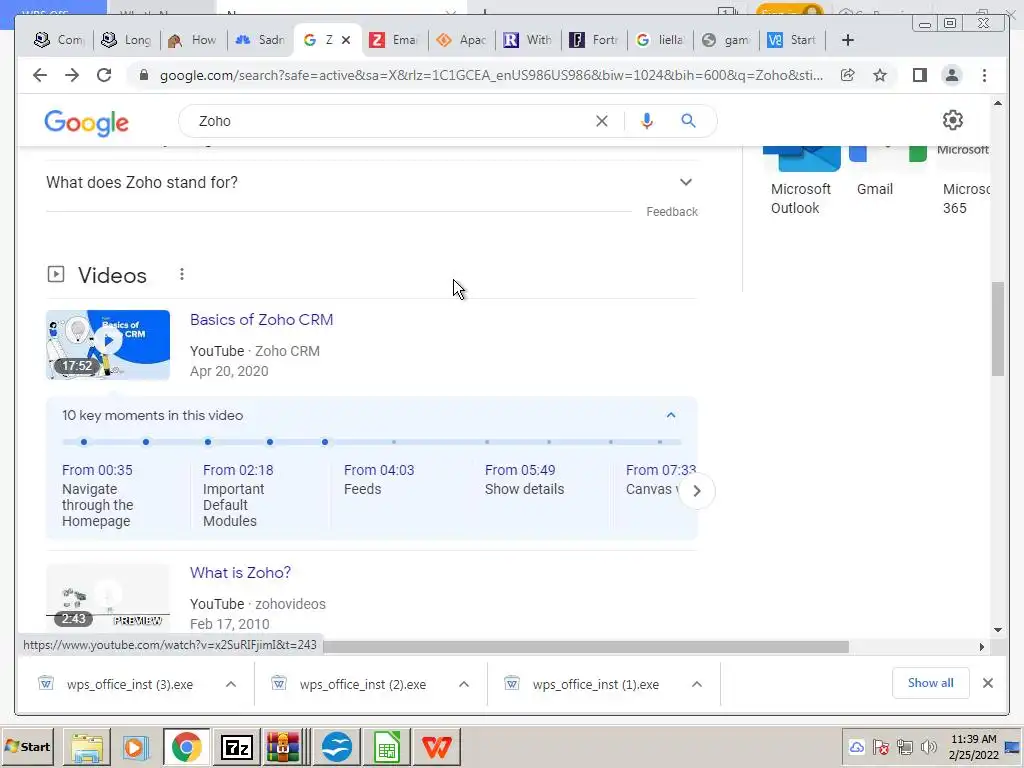Click first dot on key moments timeline
The image size is (1024, 768).
click(84, 442)
